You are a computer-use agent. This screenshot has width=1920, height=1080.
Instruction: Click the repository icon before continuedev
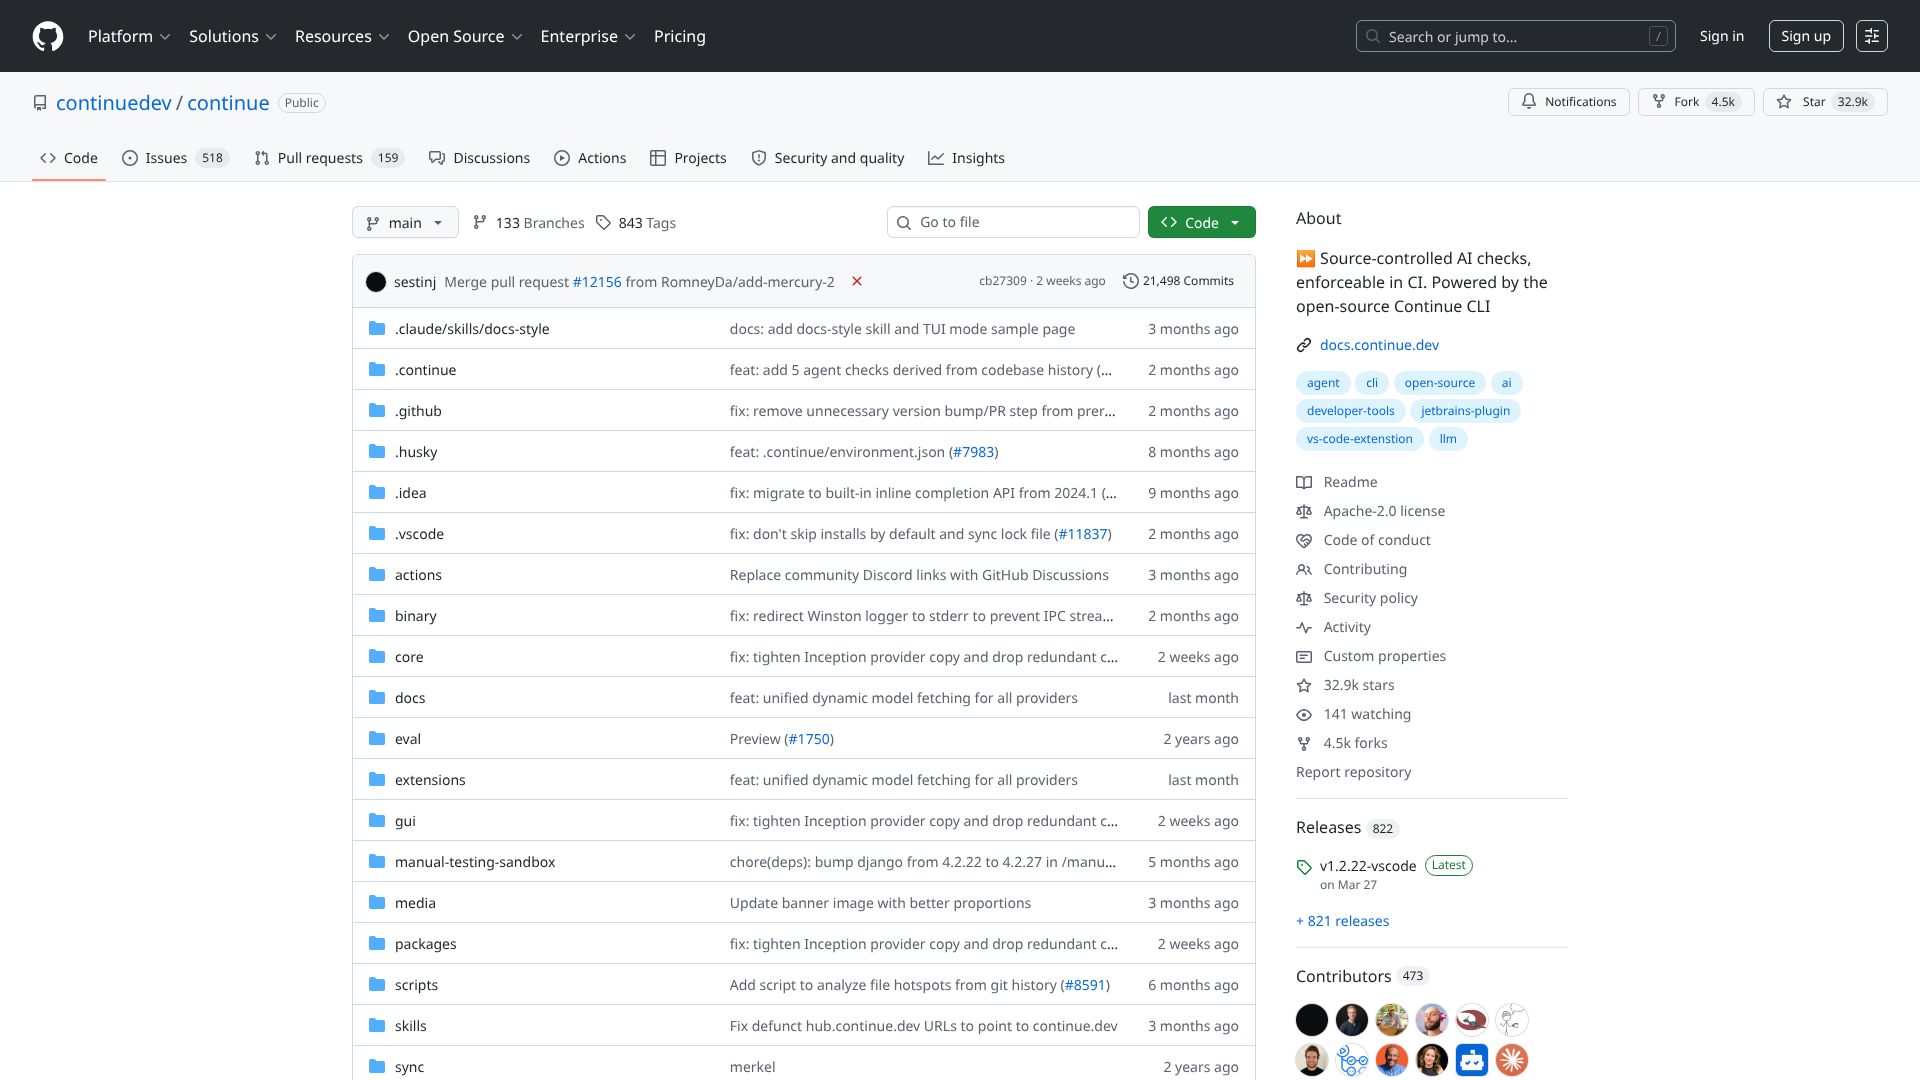tap(40, 103)
